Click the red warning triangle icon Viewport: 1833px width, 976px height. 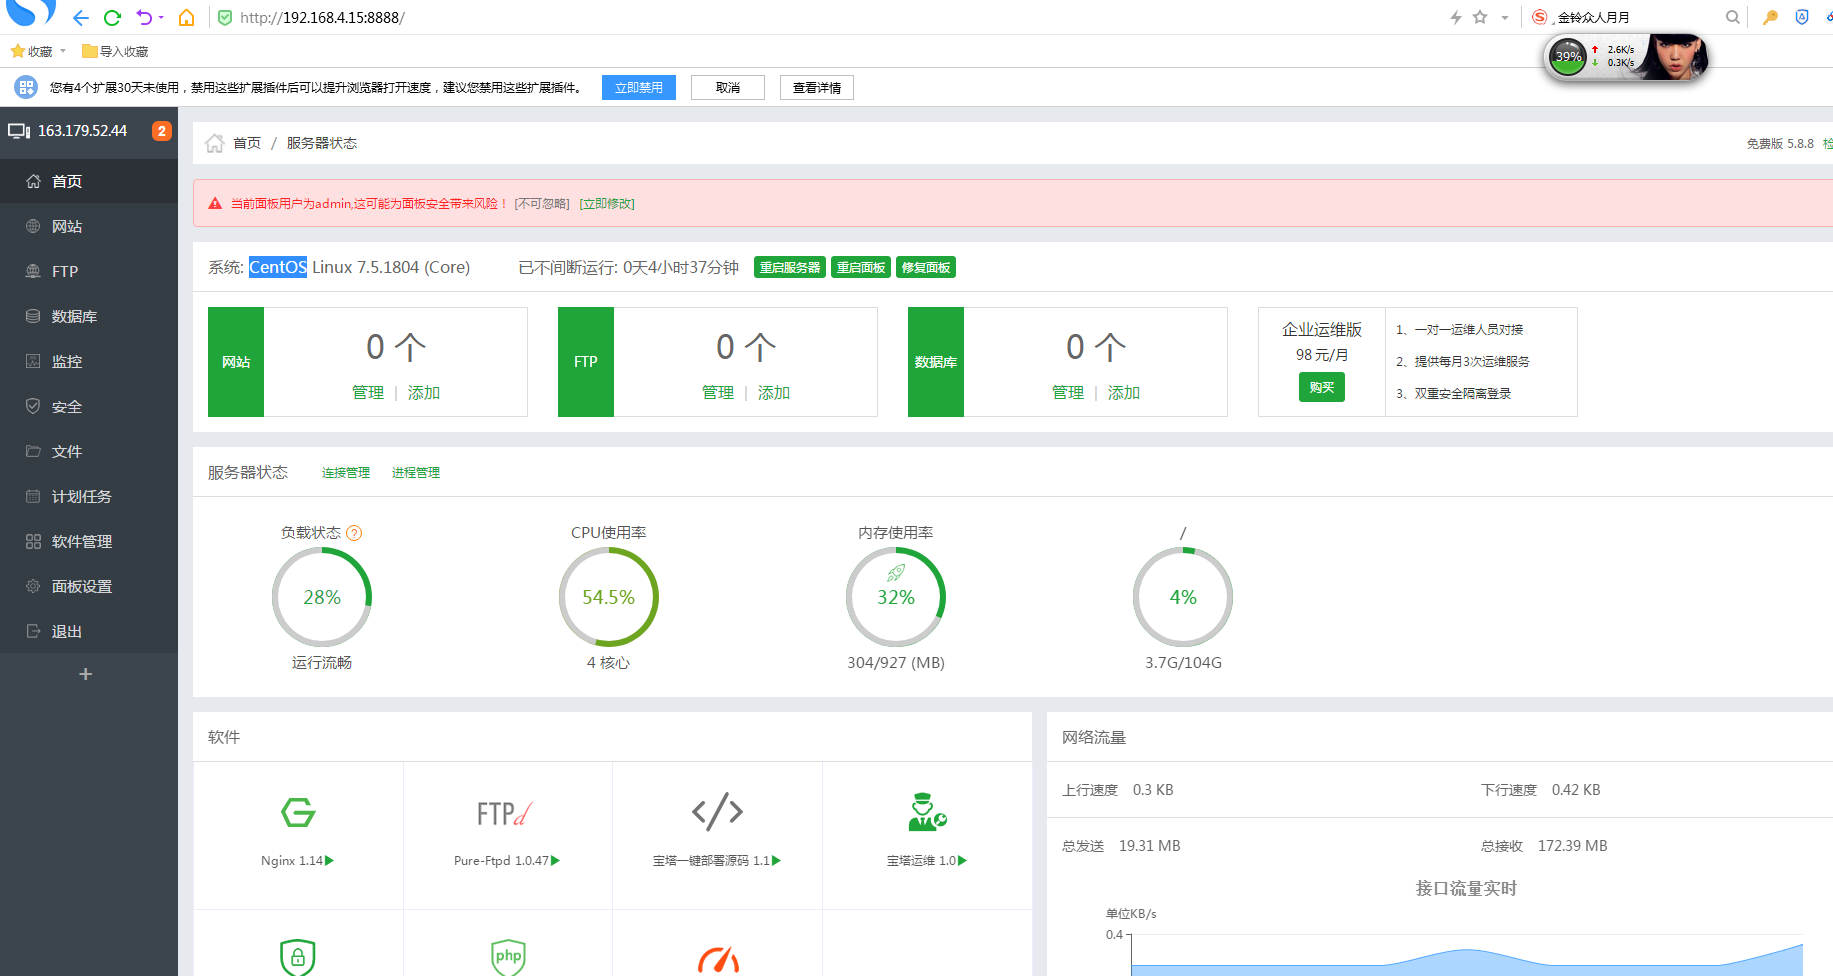pos(215,203)
